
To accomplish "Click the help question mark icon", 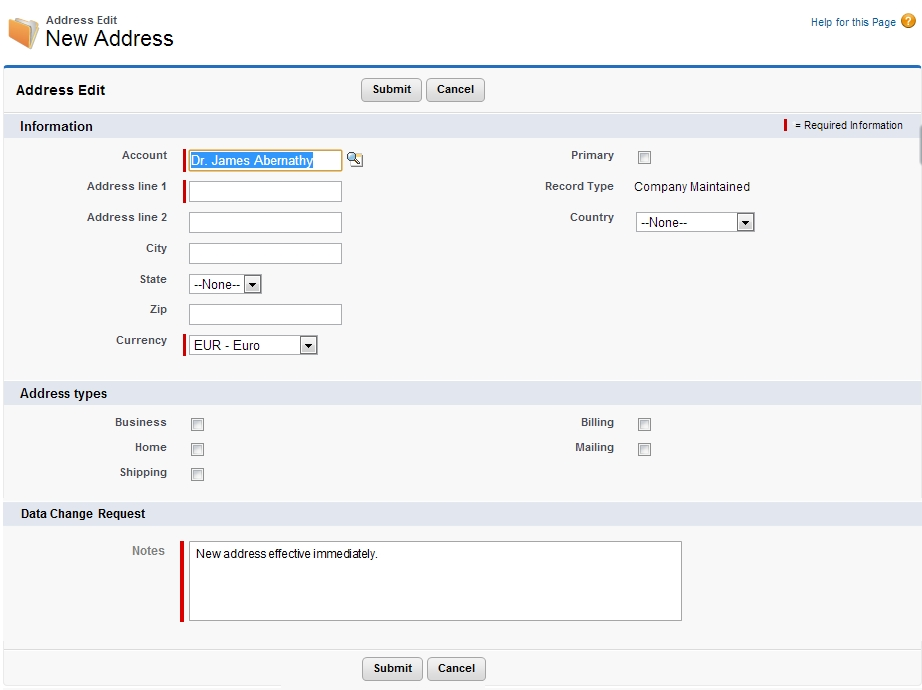I will pos(908,21).
